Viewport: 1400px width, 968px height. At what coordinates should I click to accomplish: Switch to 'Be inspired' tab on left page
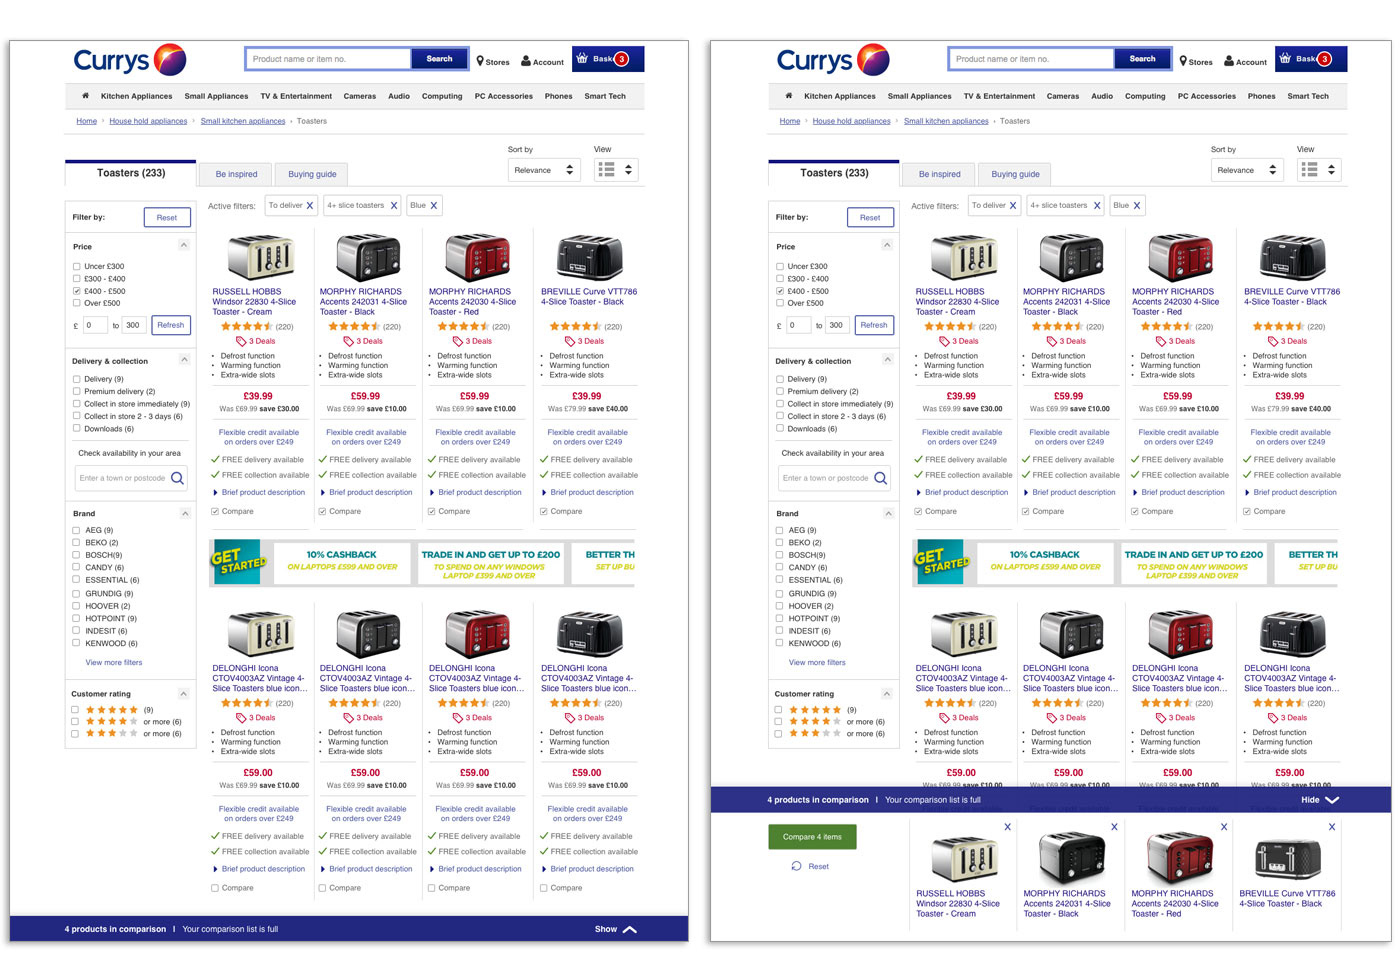tap(236, 174)
